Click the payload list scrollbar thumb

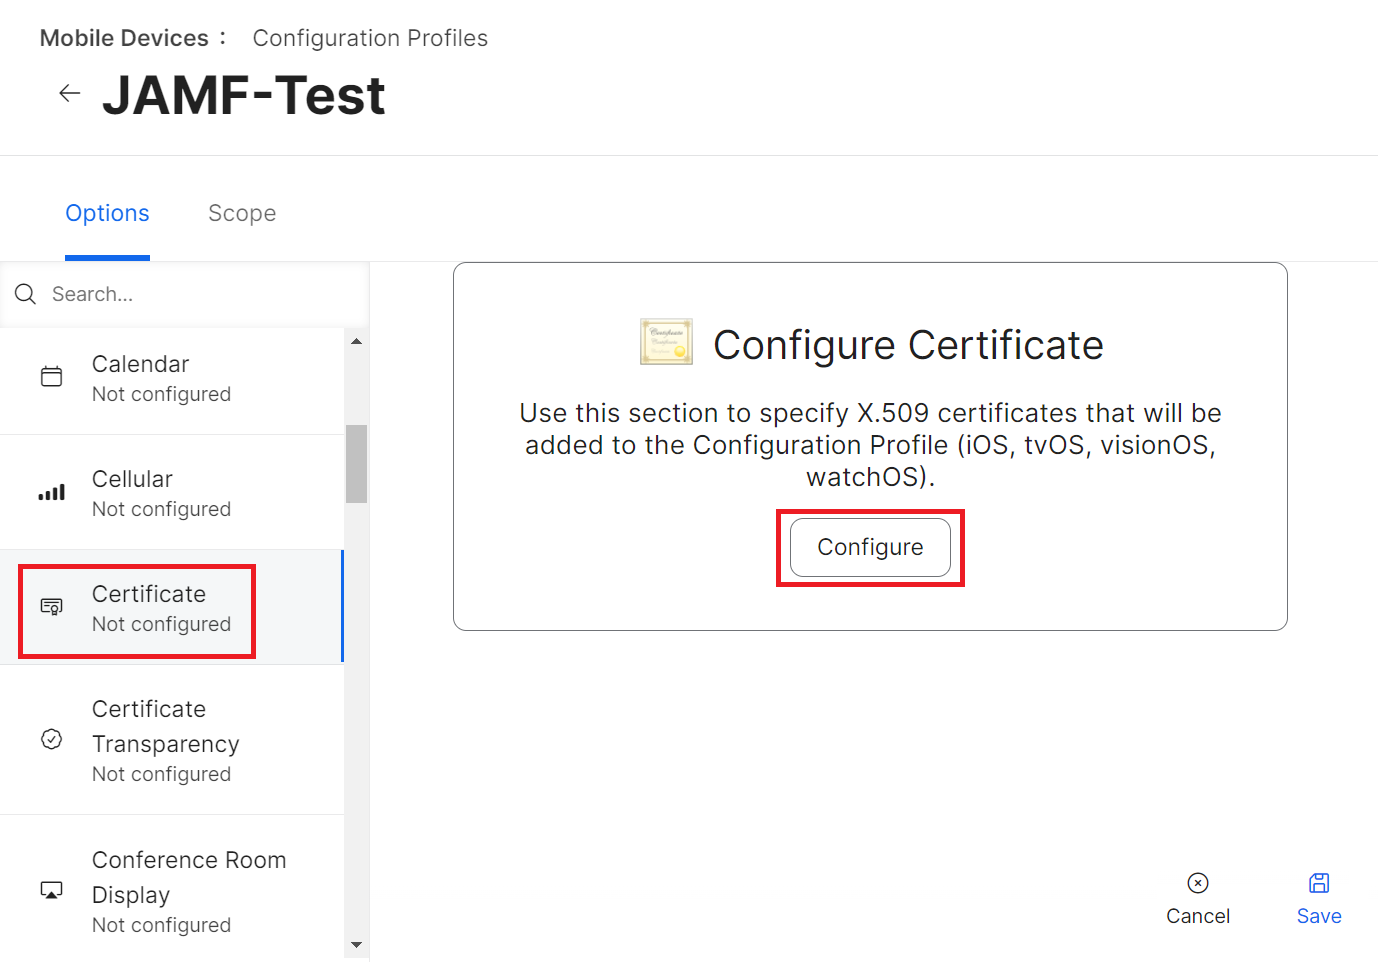pos(356,464)
